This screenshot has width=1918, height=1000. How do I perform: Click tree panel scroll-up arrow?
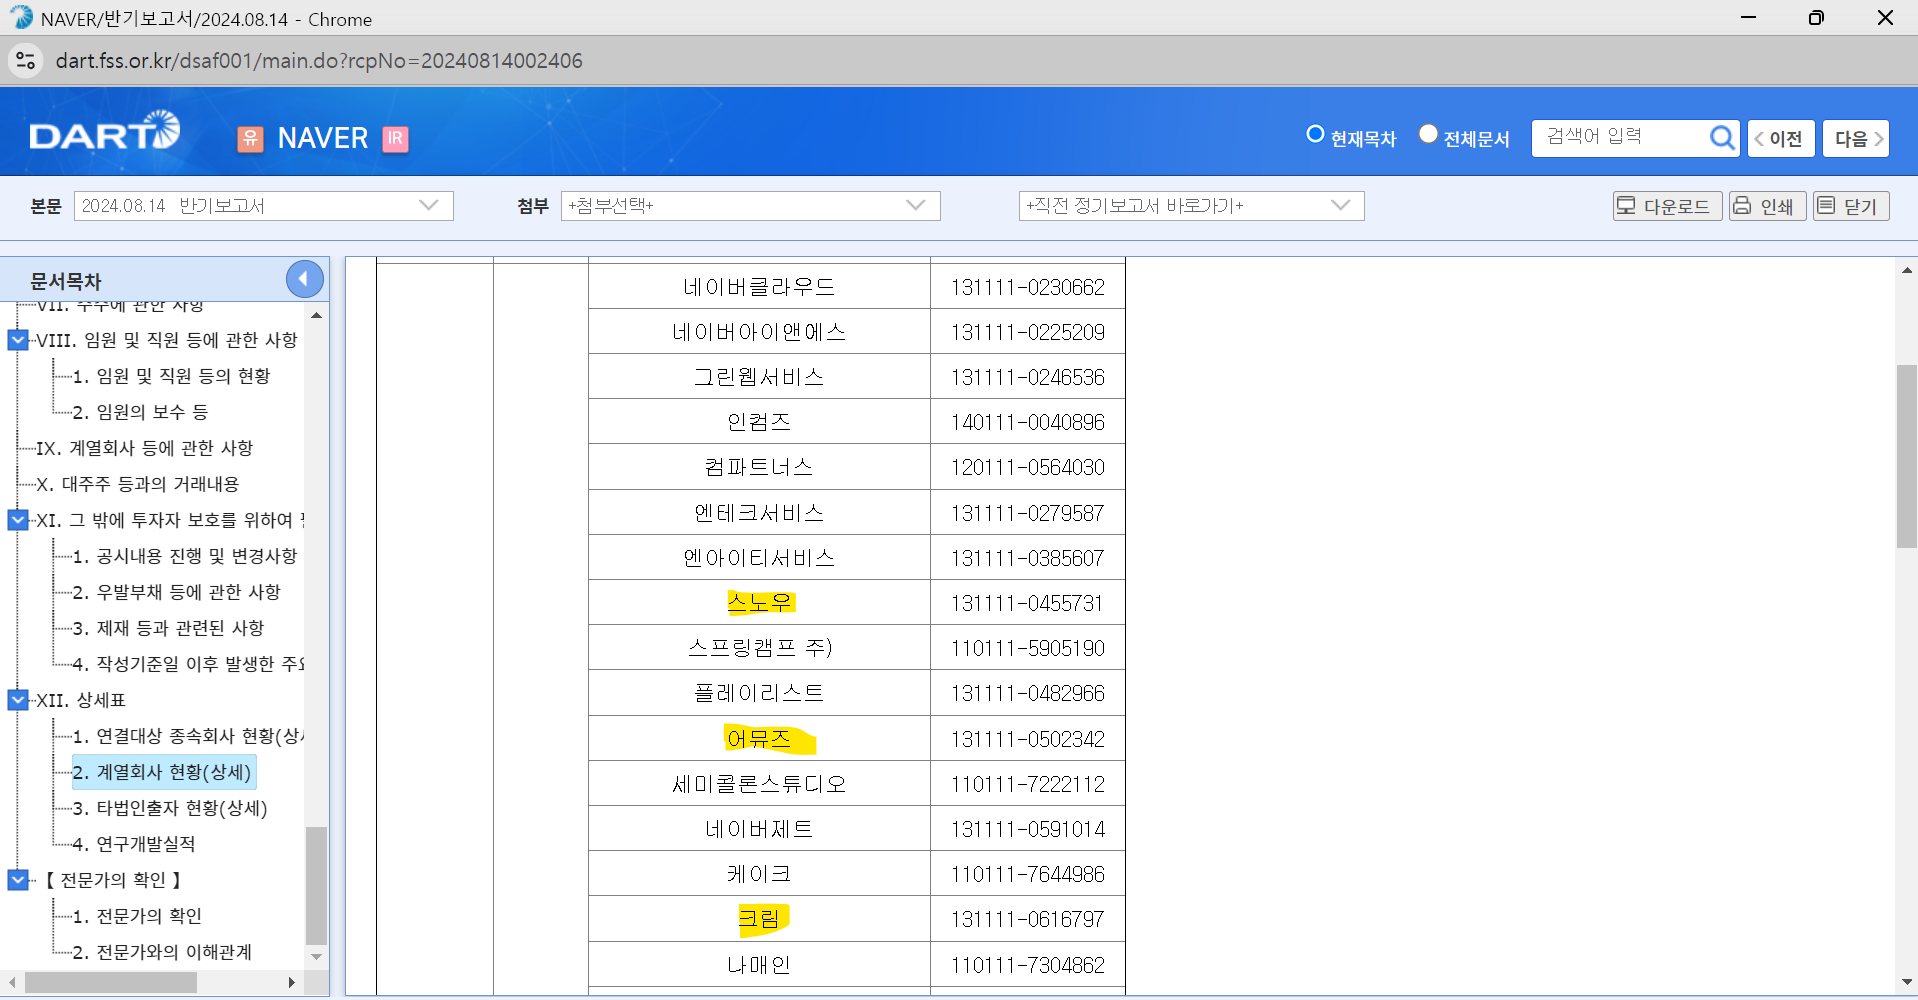click(x=316, y=315)
